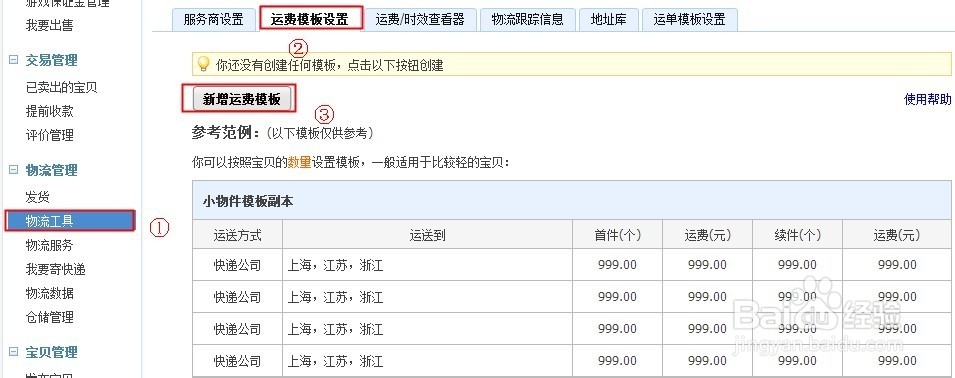The height and width of the screenshot is (378, 955).
Task: Click the 运送方式 column header
Action: (238, 235)
